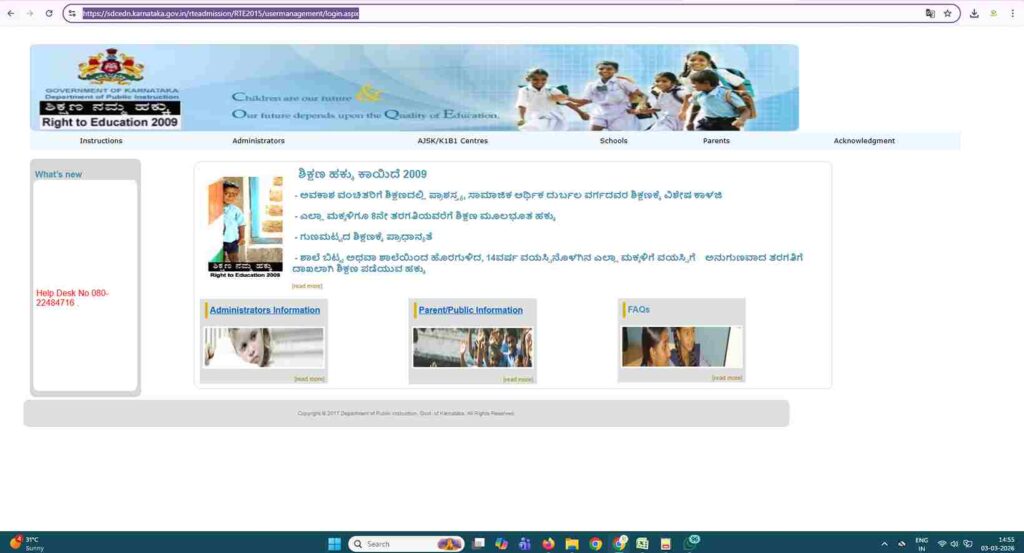The image size is (1024, 553).
Task: Open the Parent/Public Information link
Action: tap(470, 310)
